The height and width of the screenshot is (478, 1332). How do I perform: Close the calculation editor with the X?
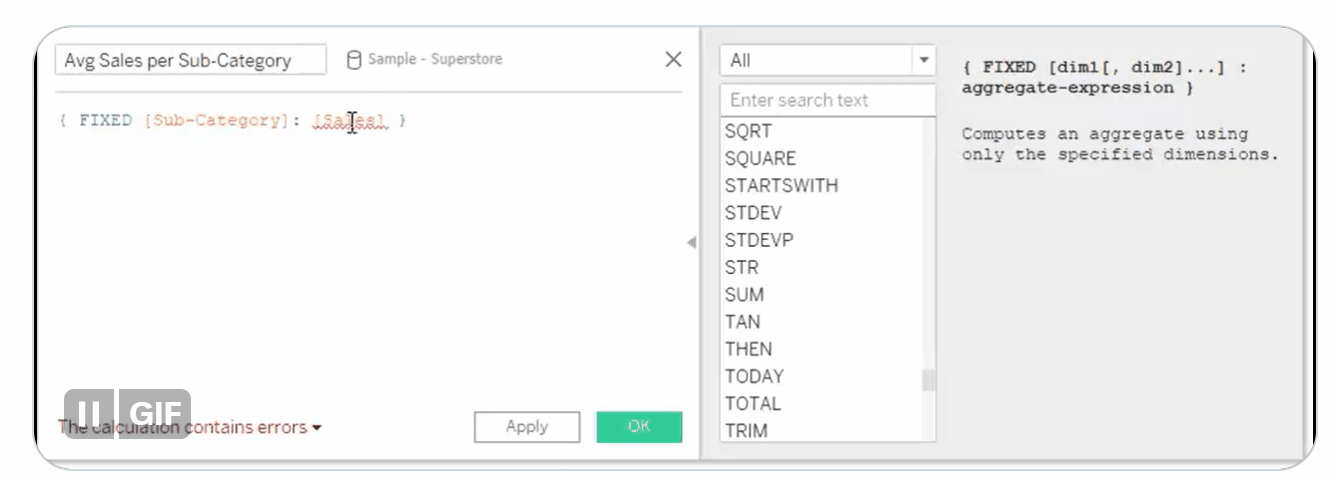(x=674, y=60)
